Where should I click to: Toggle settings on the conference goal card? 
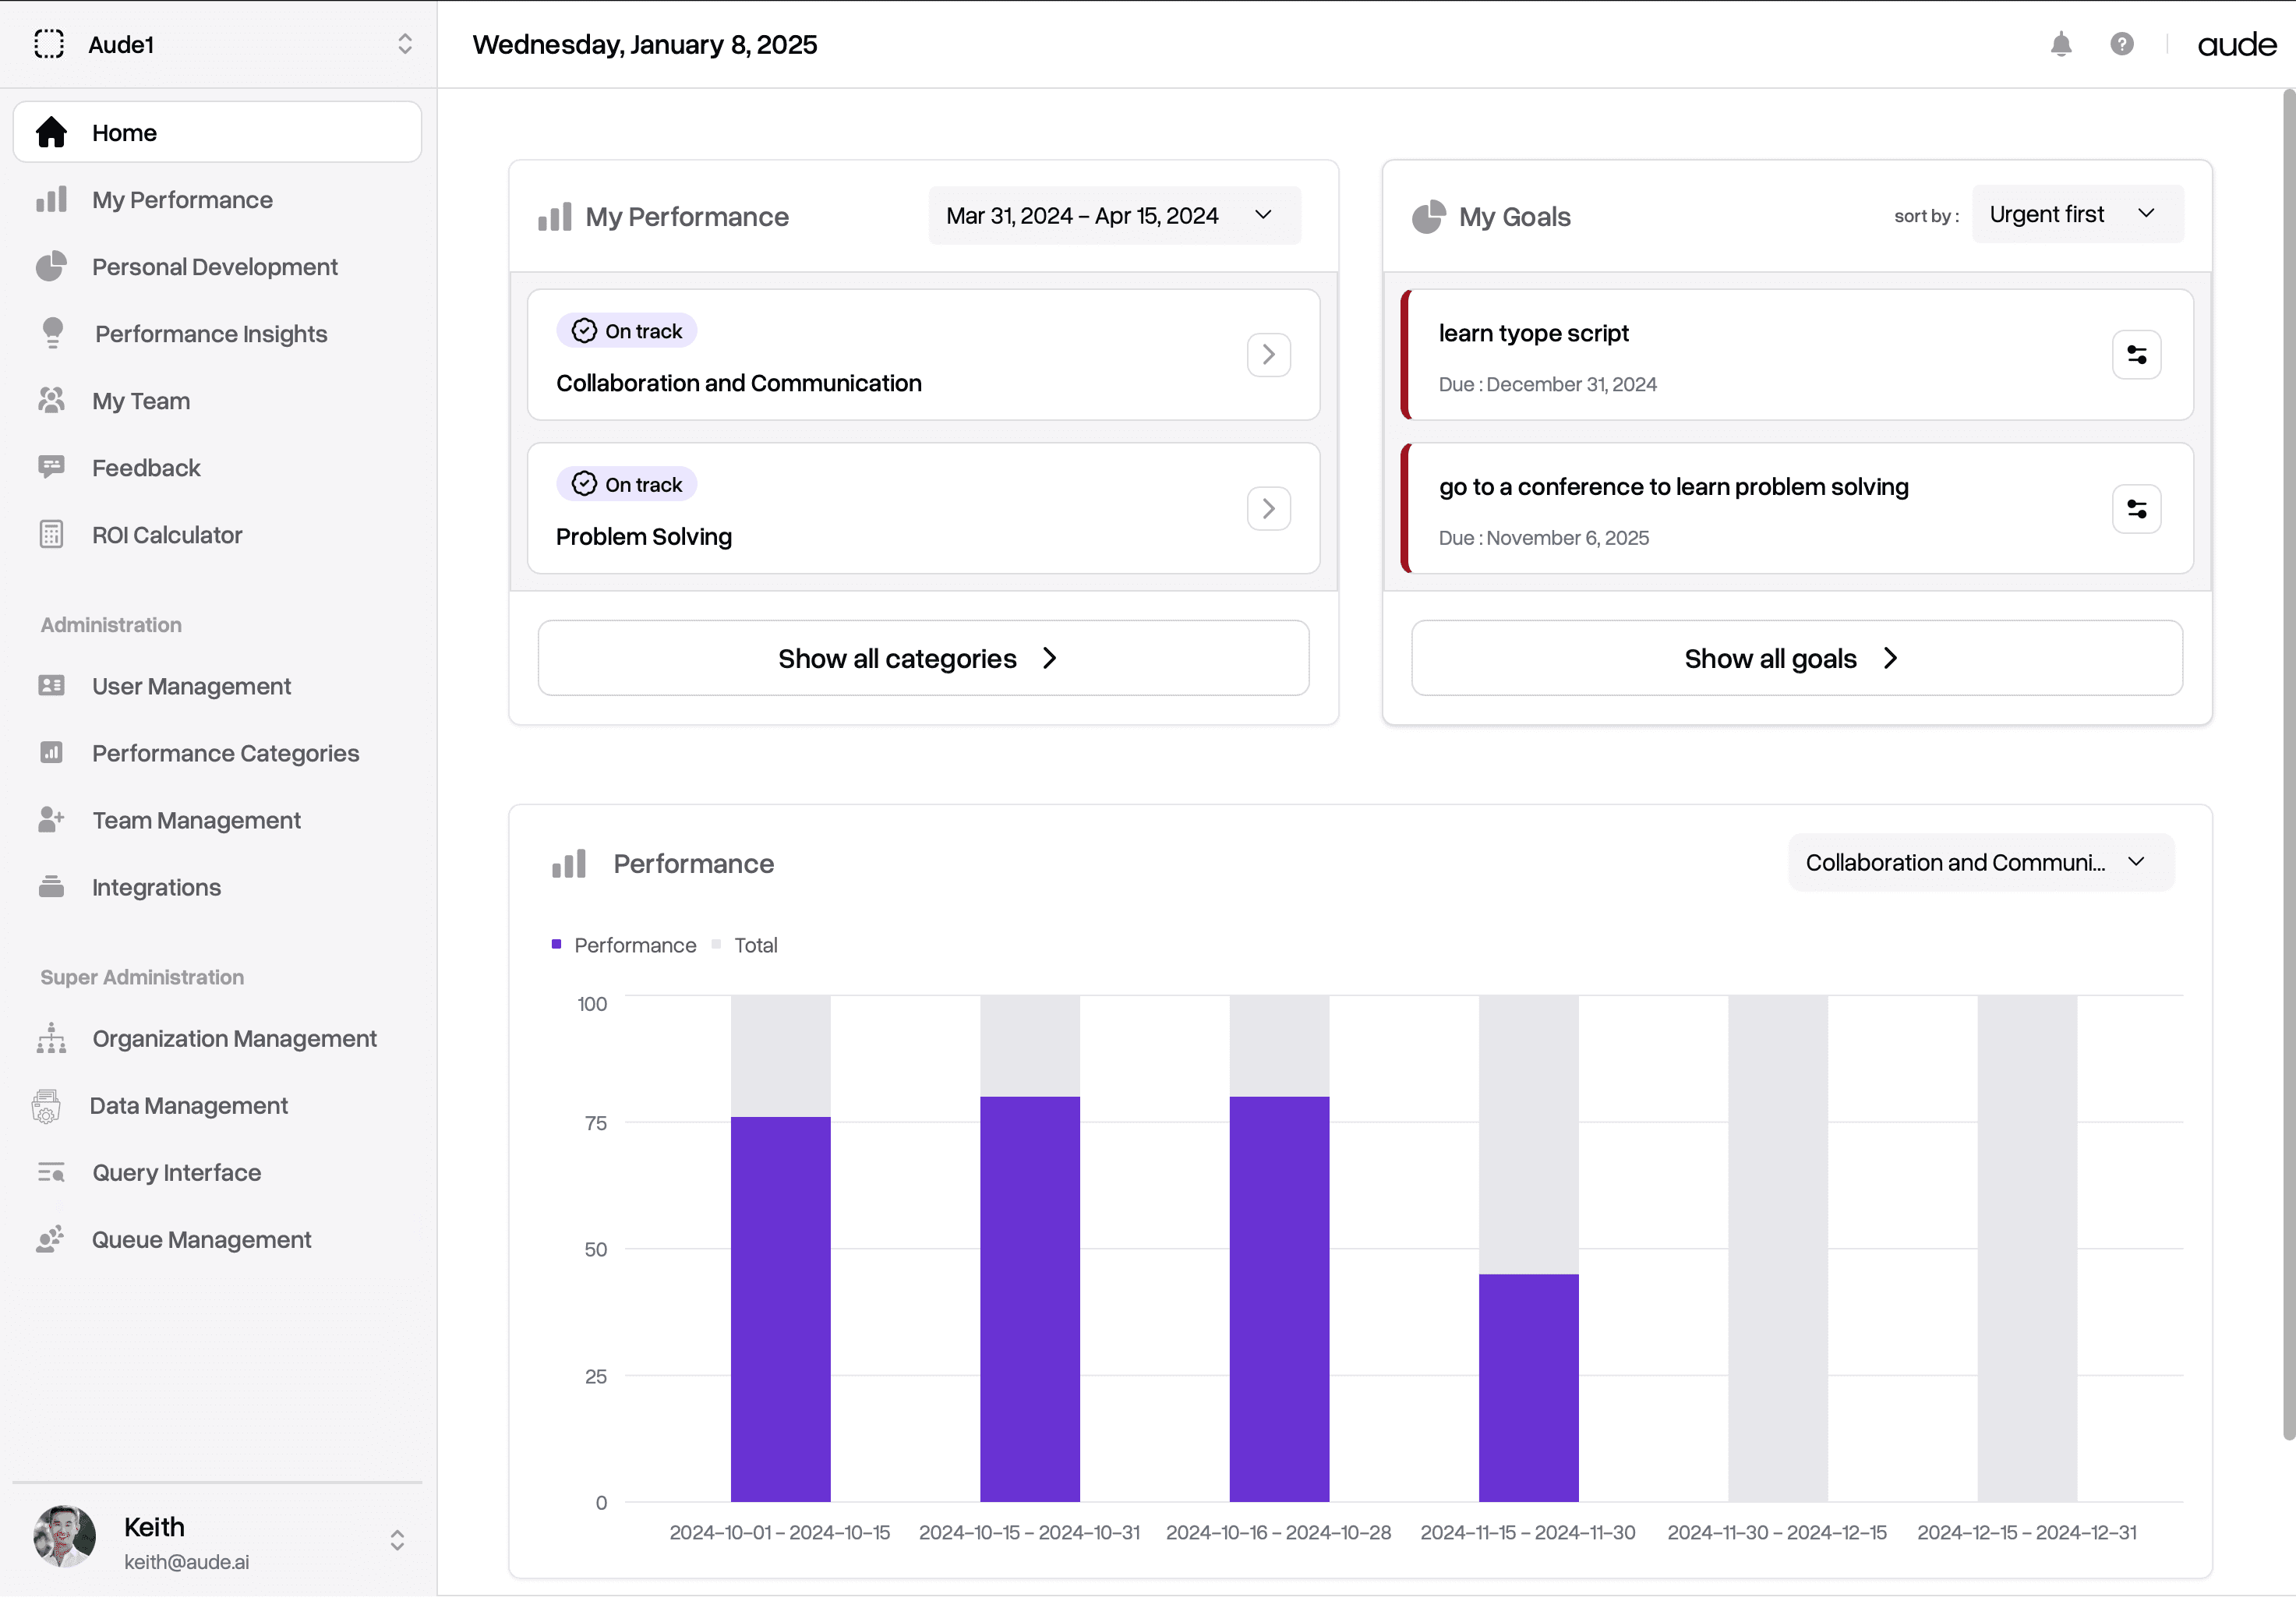click(2137, 508)
